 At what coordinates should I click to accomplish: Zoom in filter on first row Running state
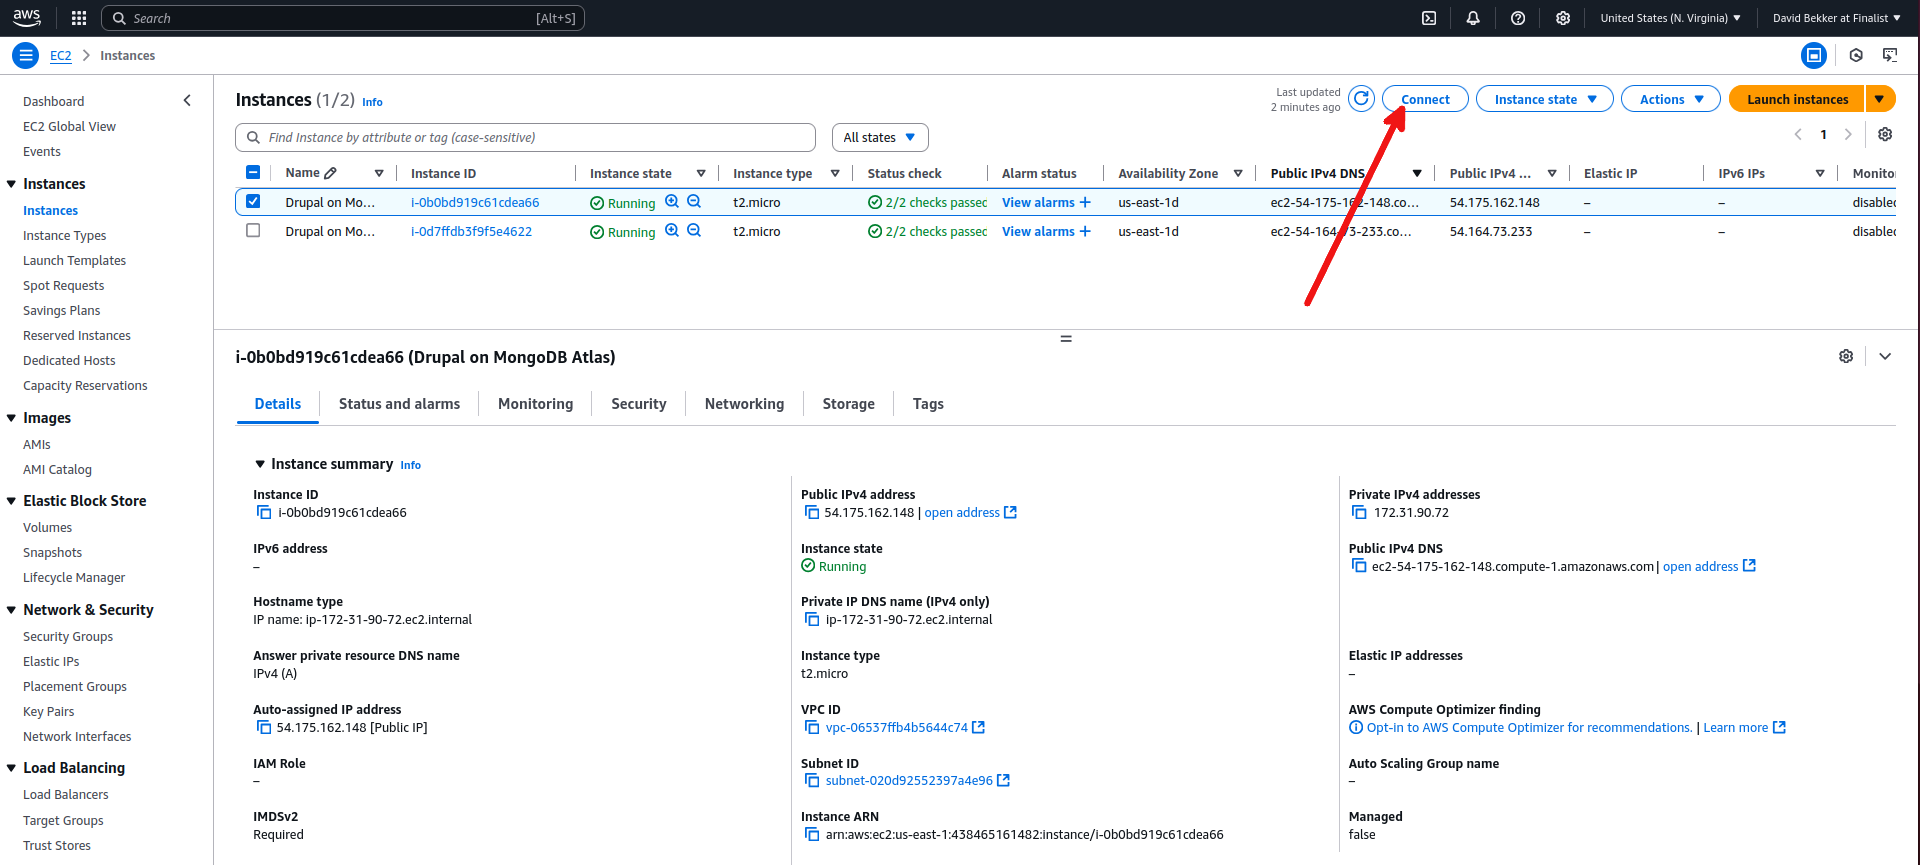(x=672, y=202)
